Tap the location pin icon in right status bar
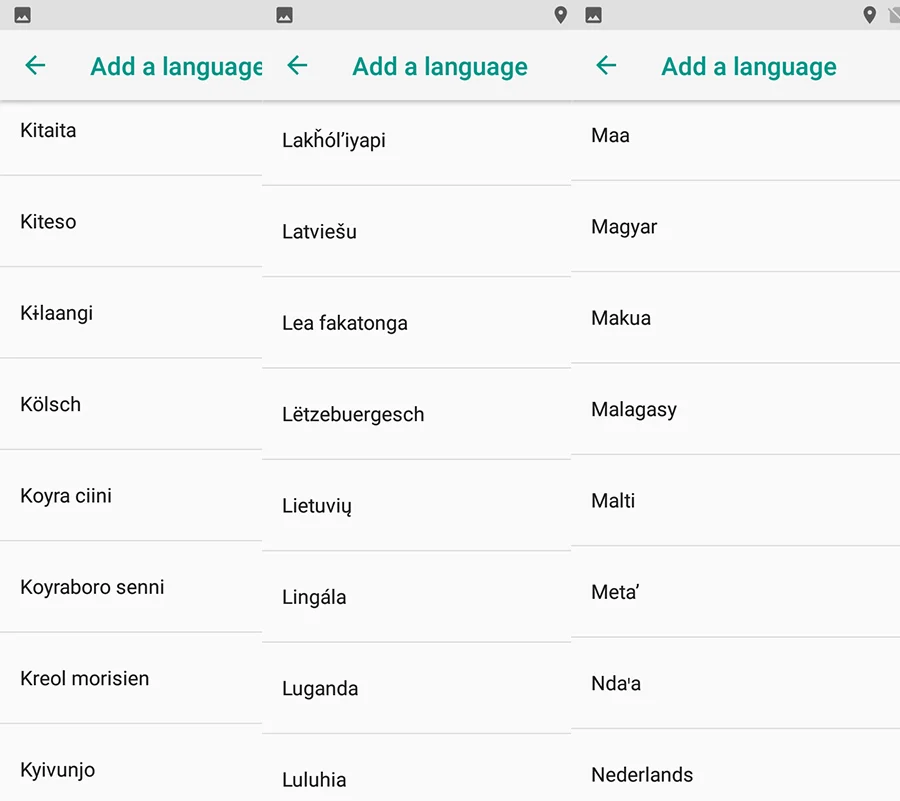This screenshot has height=801, width=900. pos(870,15)
